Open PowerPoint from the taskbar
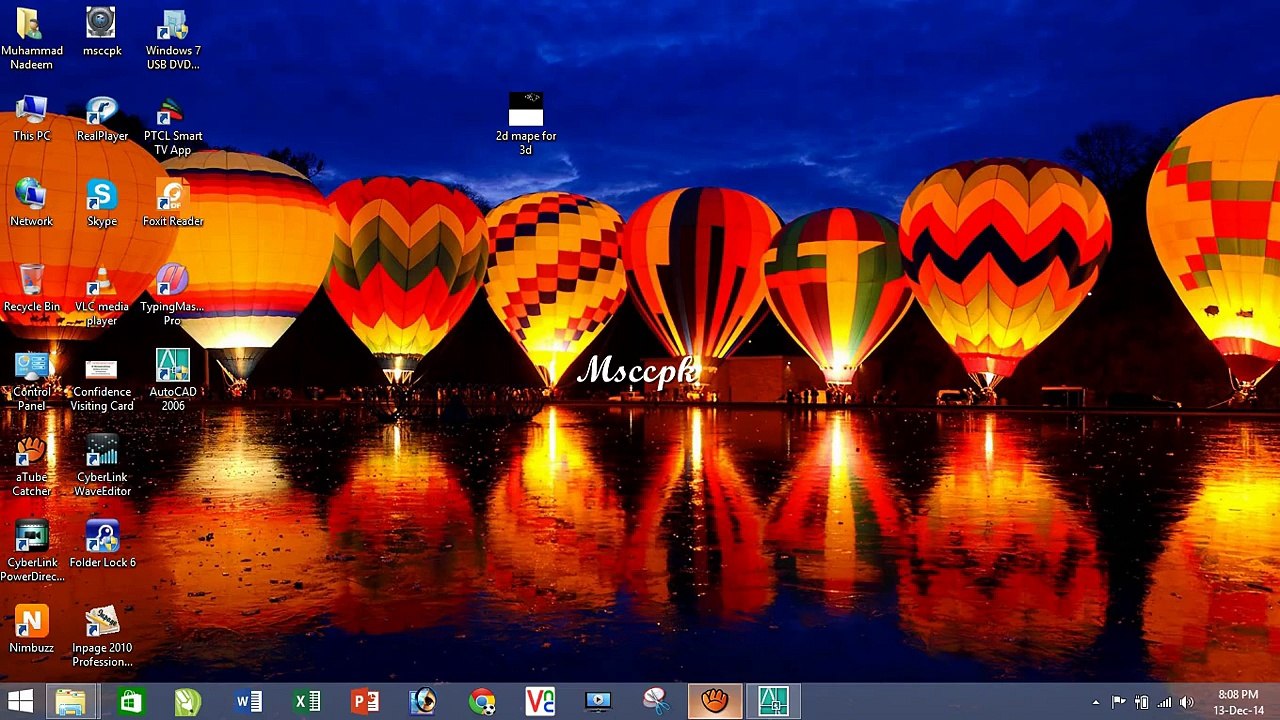Viewport: 1280px width, 720px height. 365,701
